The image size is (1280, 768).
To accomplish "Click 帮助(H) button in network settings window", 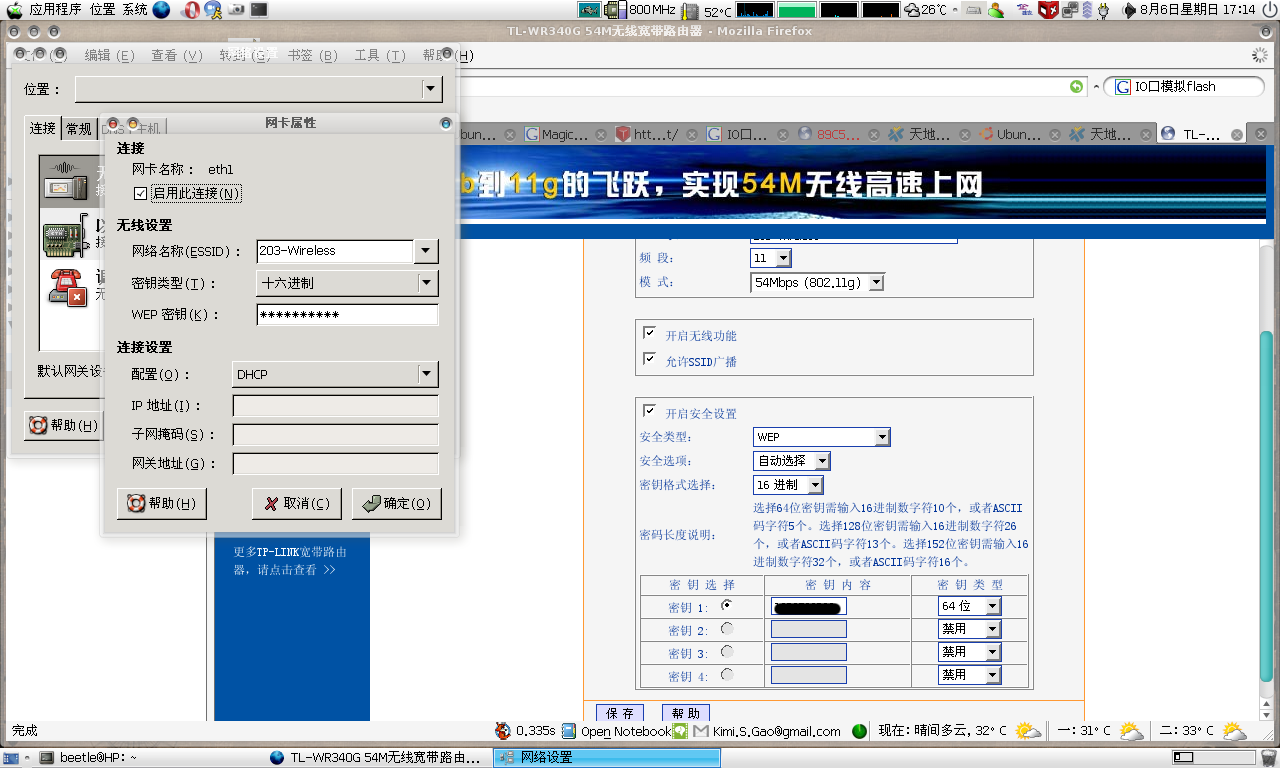I will pos(63,425).
